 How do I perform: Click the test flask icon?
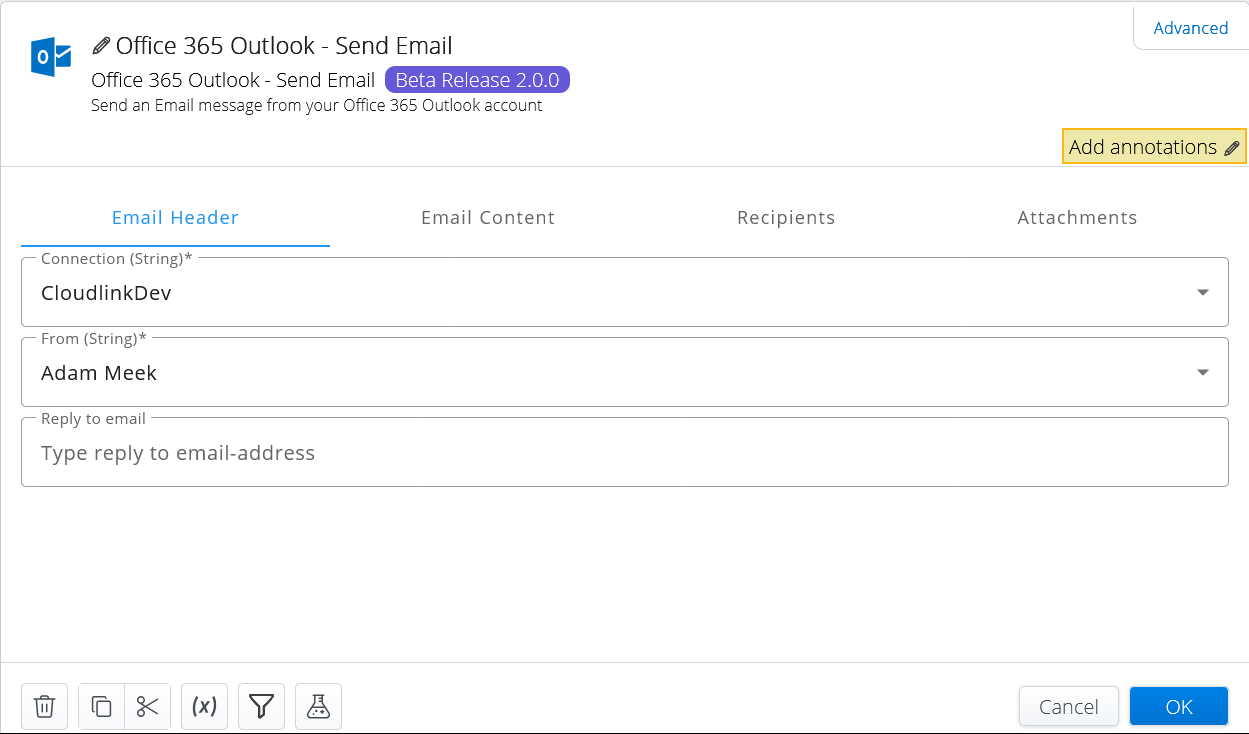[318, 706]
